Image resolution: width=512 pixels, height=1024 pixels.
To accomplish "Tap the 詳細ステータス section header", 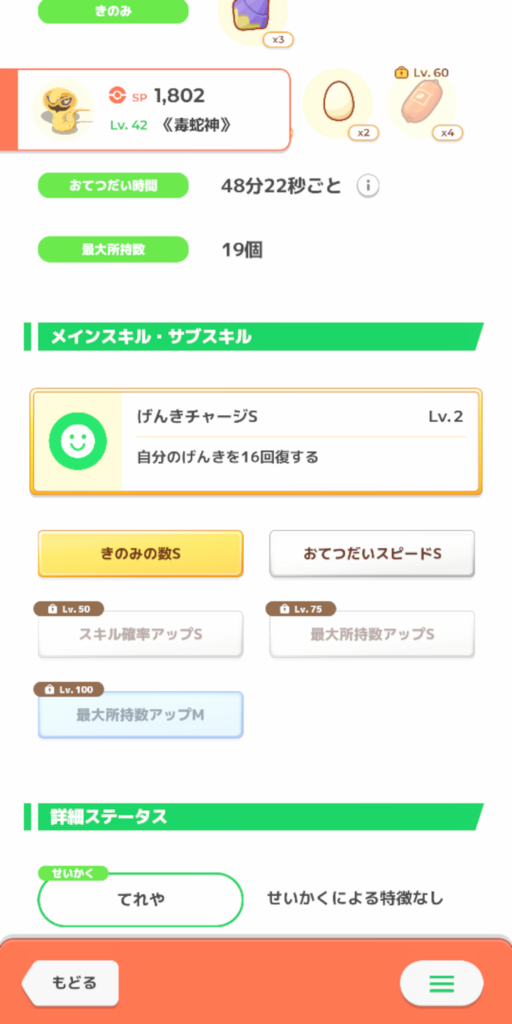I will pos(254,816).
